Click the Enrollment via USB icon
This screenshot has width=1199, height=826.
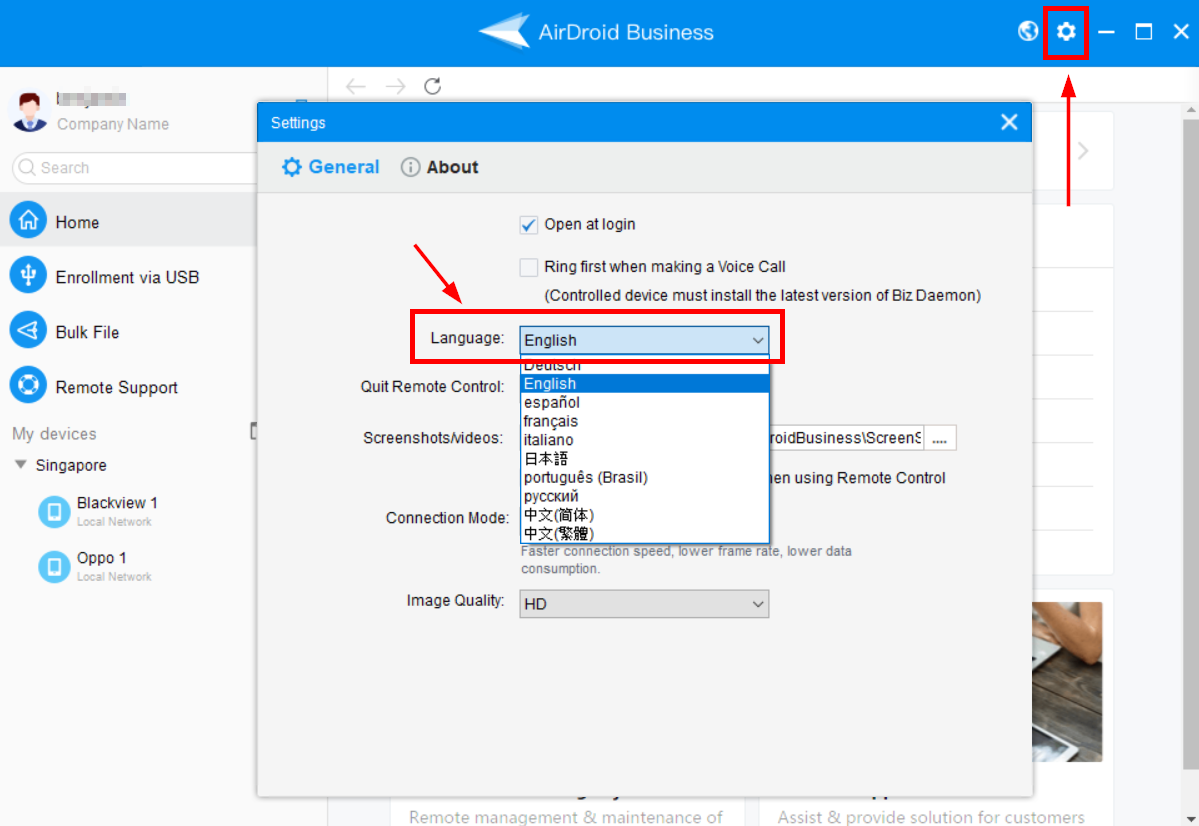(x=28, y=275)
